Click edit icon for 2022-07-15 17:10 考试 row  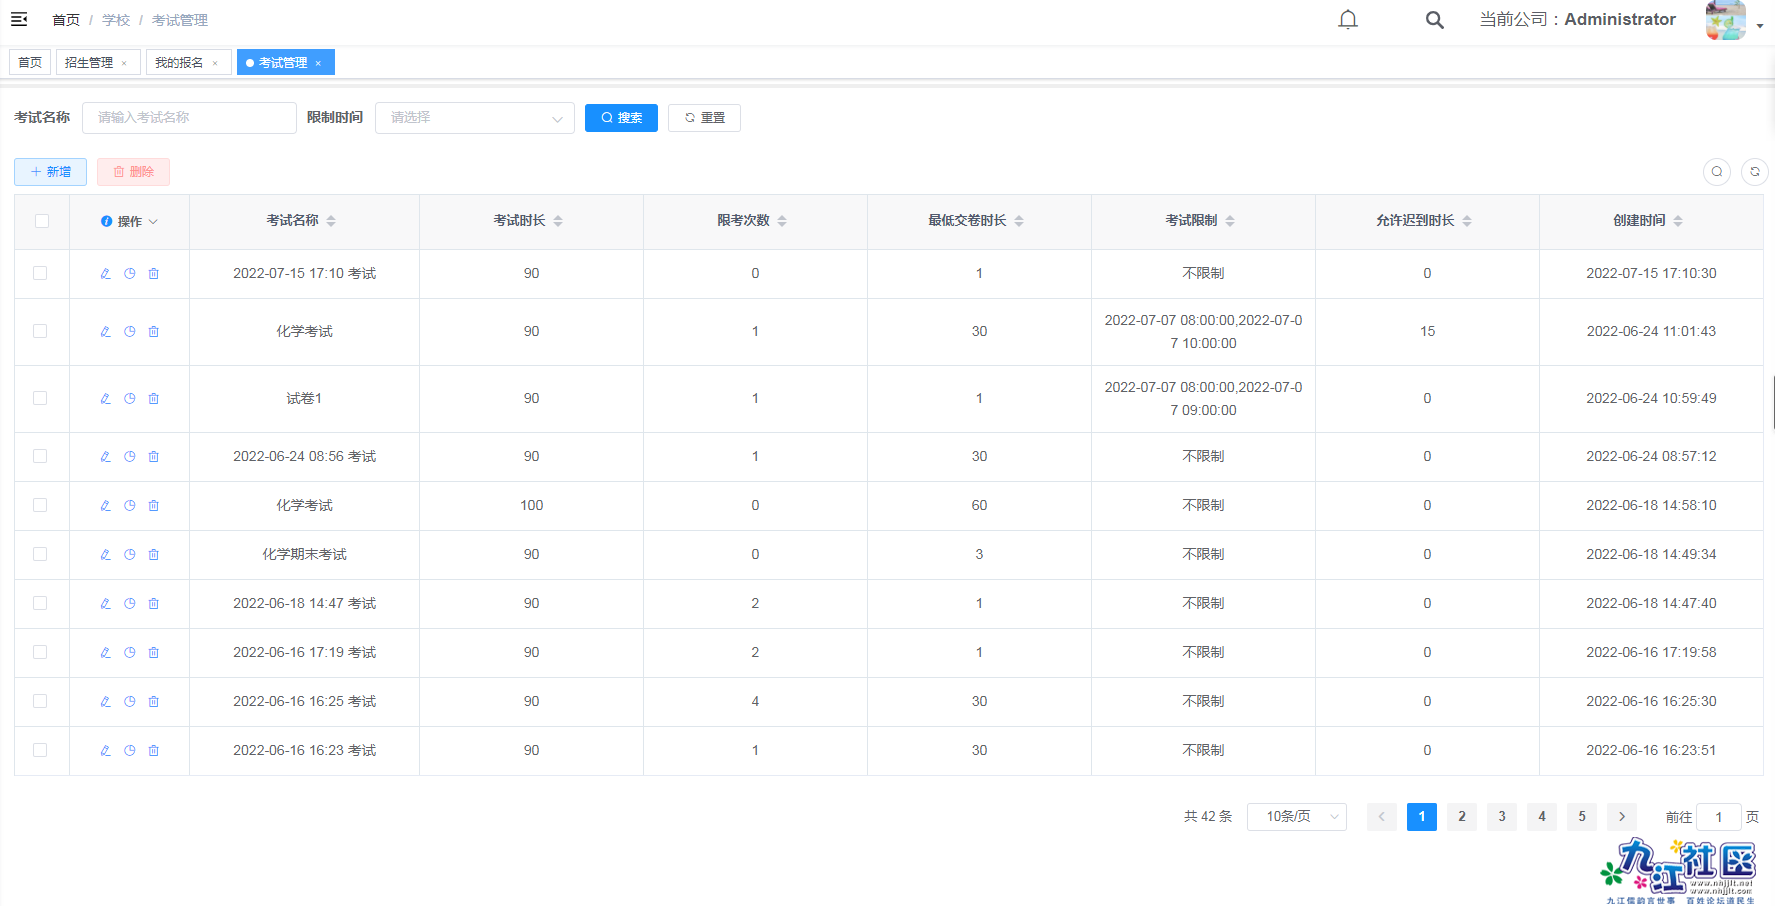point(106,274)
